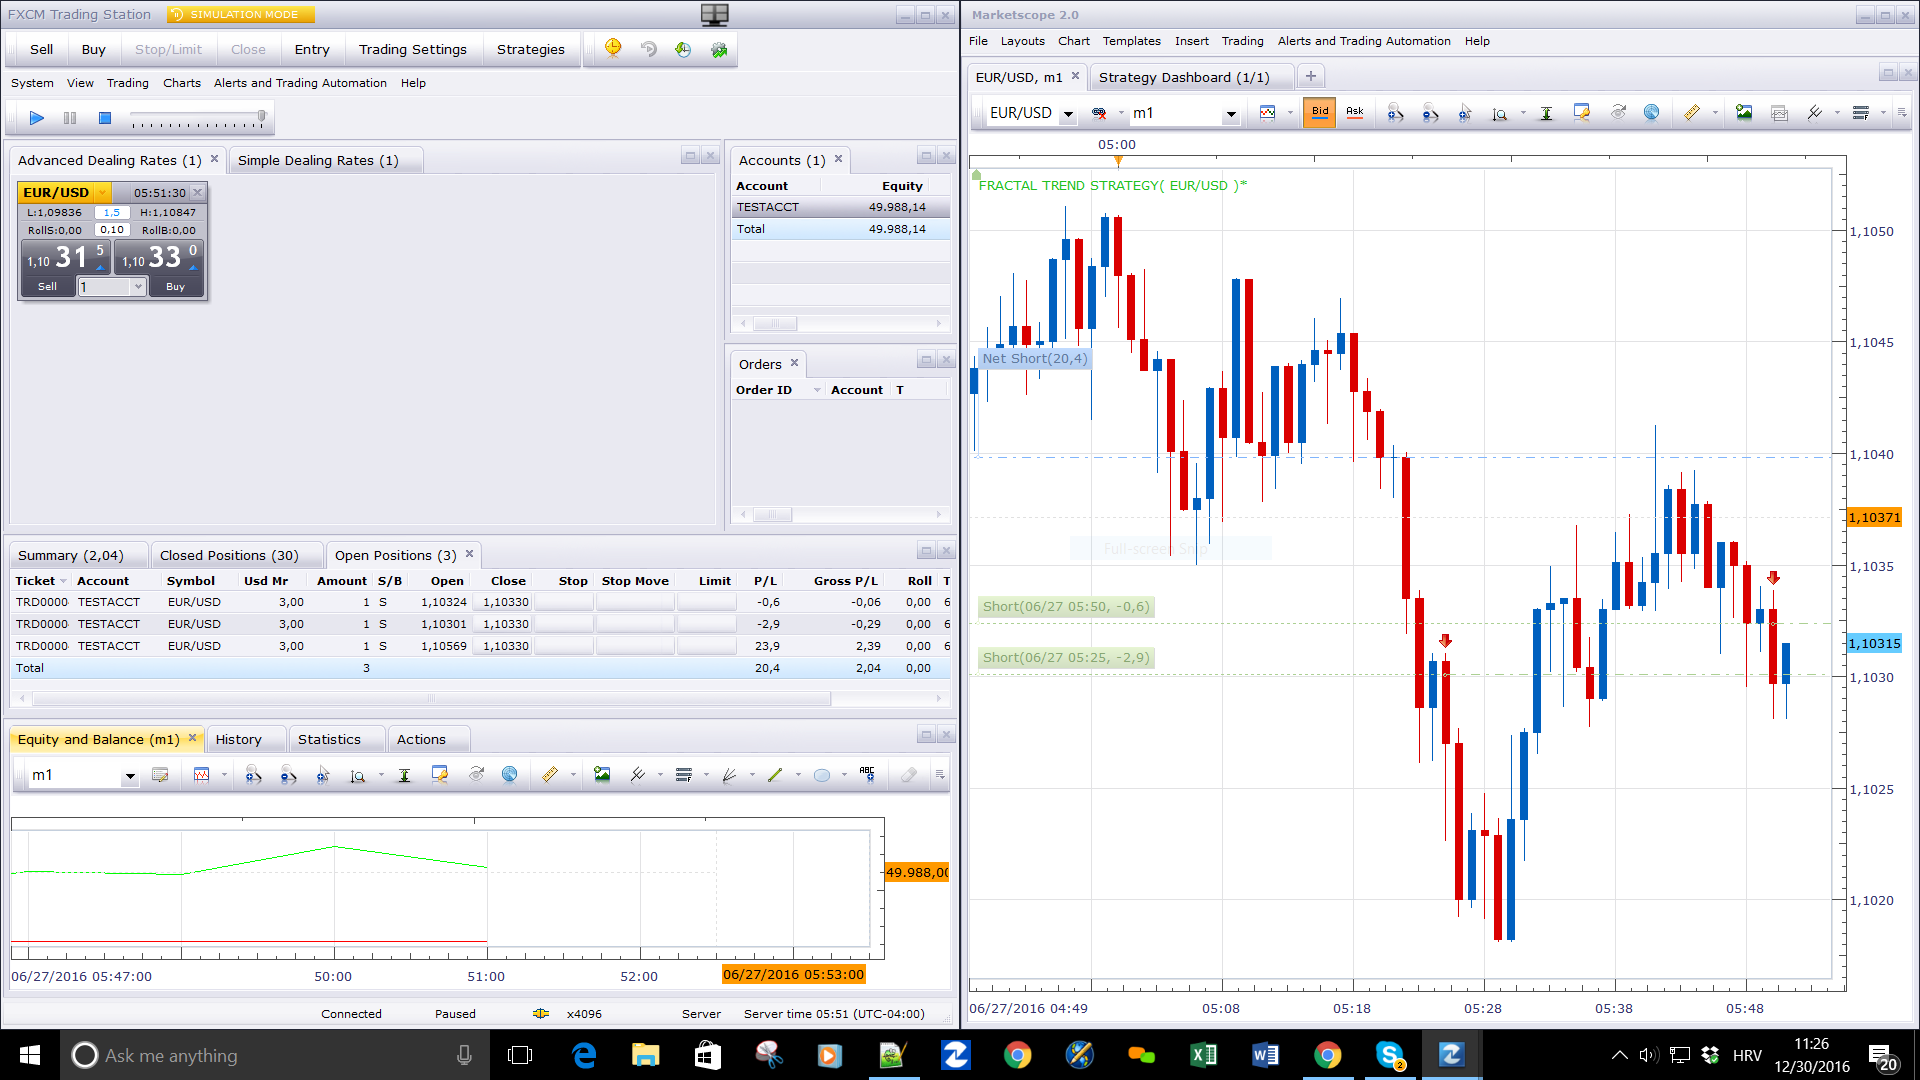1920x1080 pixels.
Task: Select the ruler measure tool in Marketscope
Action: pyautogui.click(x=1691, y=113)
